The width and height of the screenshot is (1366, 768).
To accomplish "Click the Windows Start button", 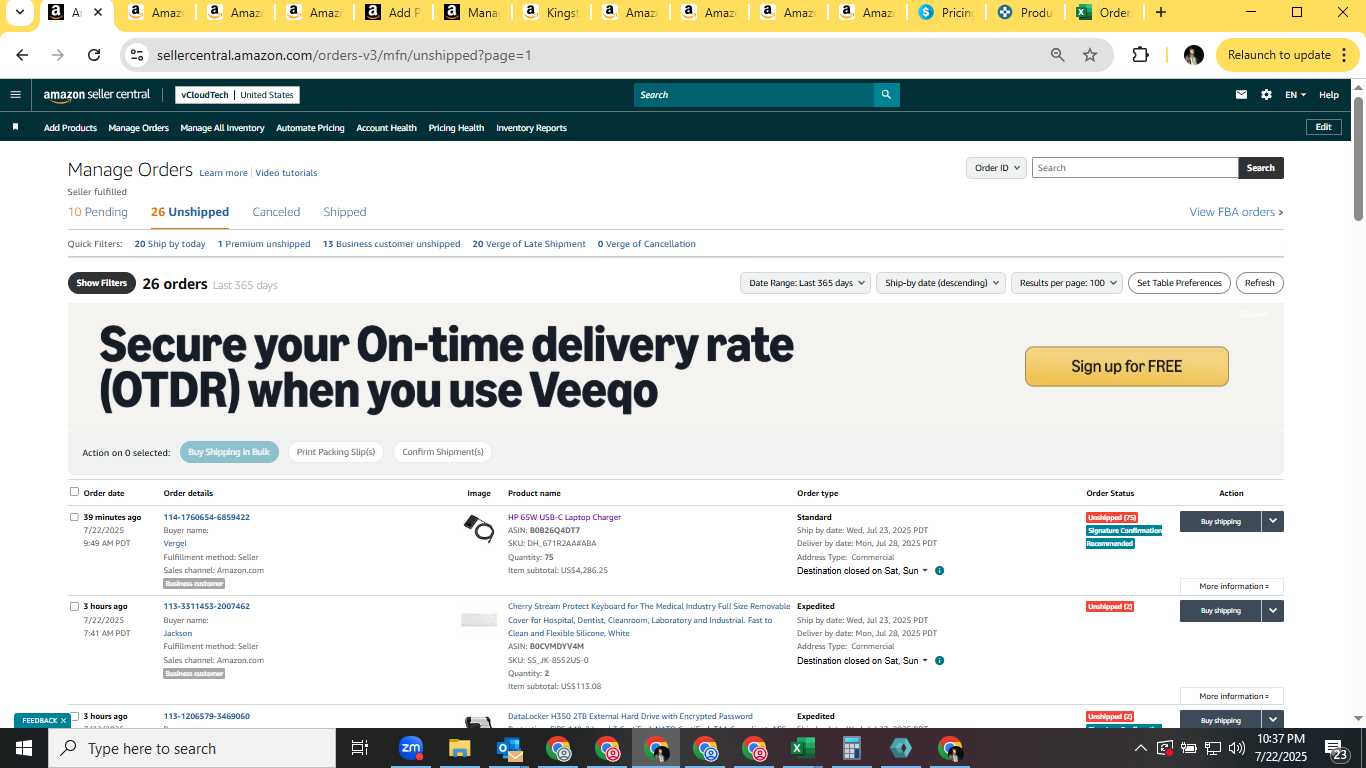I will pos(24,748).
